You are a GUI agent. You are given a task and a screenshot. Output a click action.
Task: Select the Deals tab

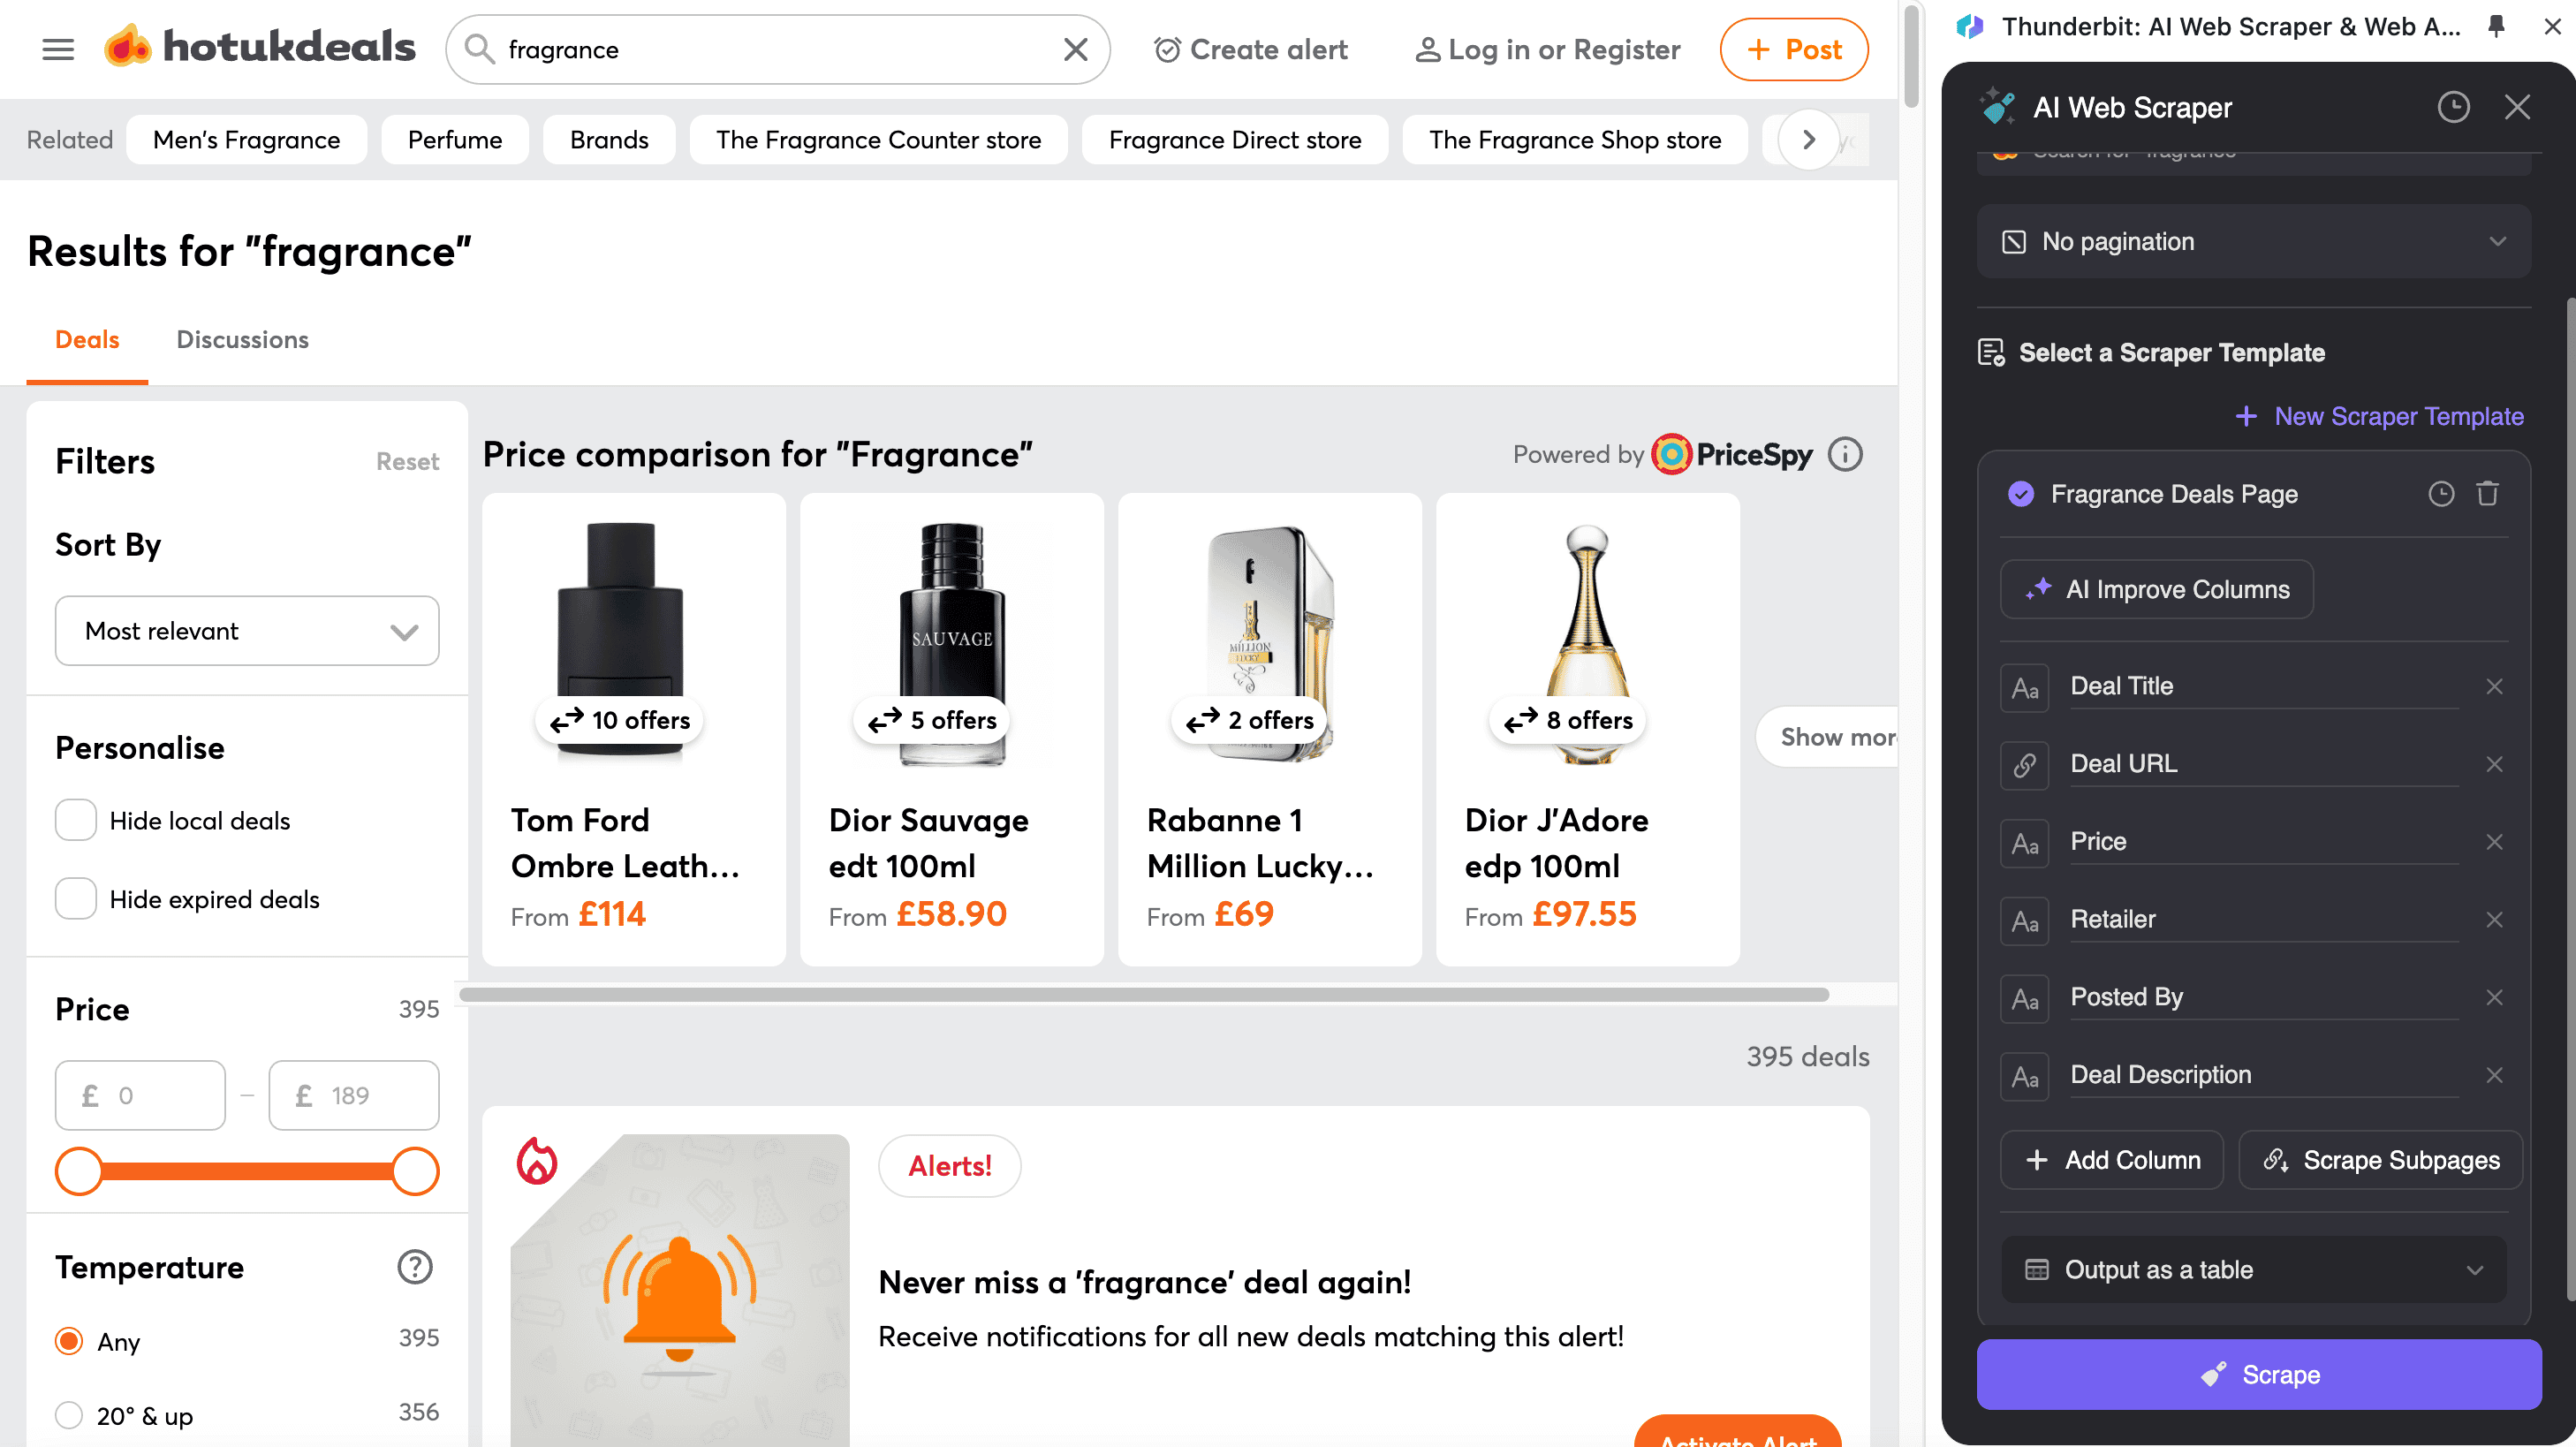[x=87, y=340]
